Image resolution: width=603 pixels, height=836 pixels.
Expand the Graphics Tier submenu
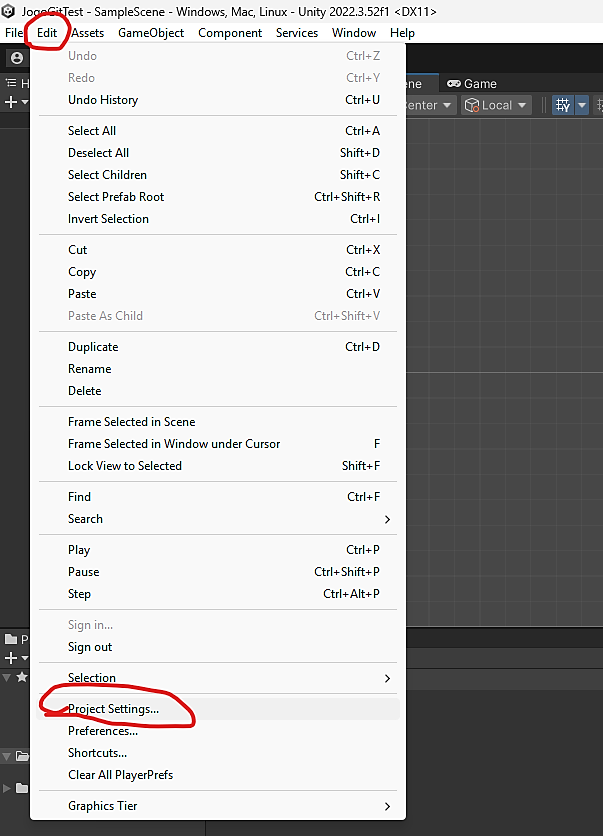(x=387, y=806)
